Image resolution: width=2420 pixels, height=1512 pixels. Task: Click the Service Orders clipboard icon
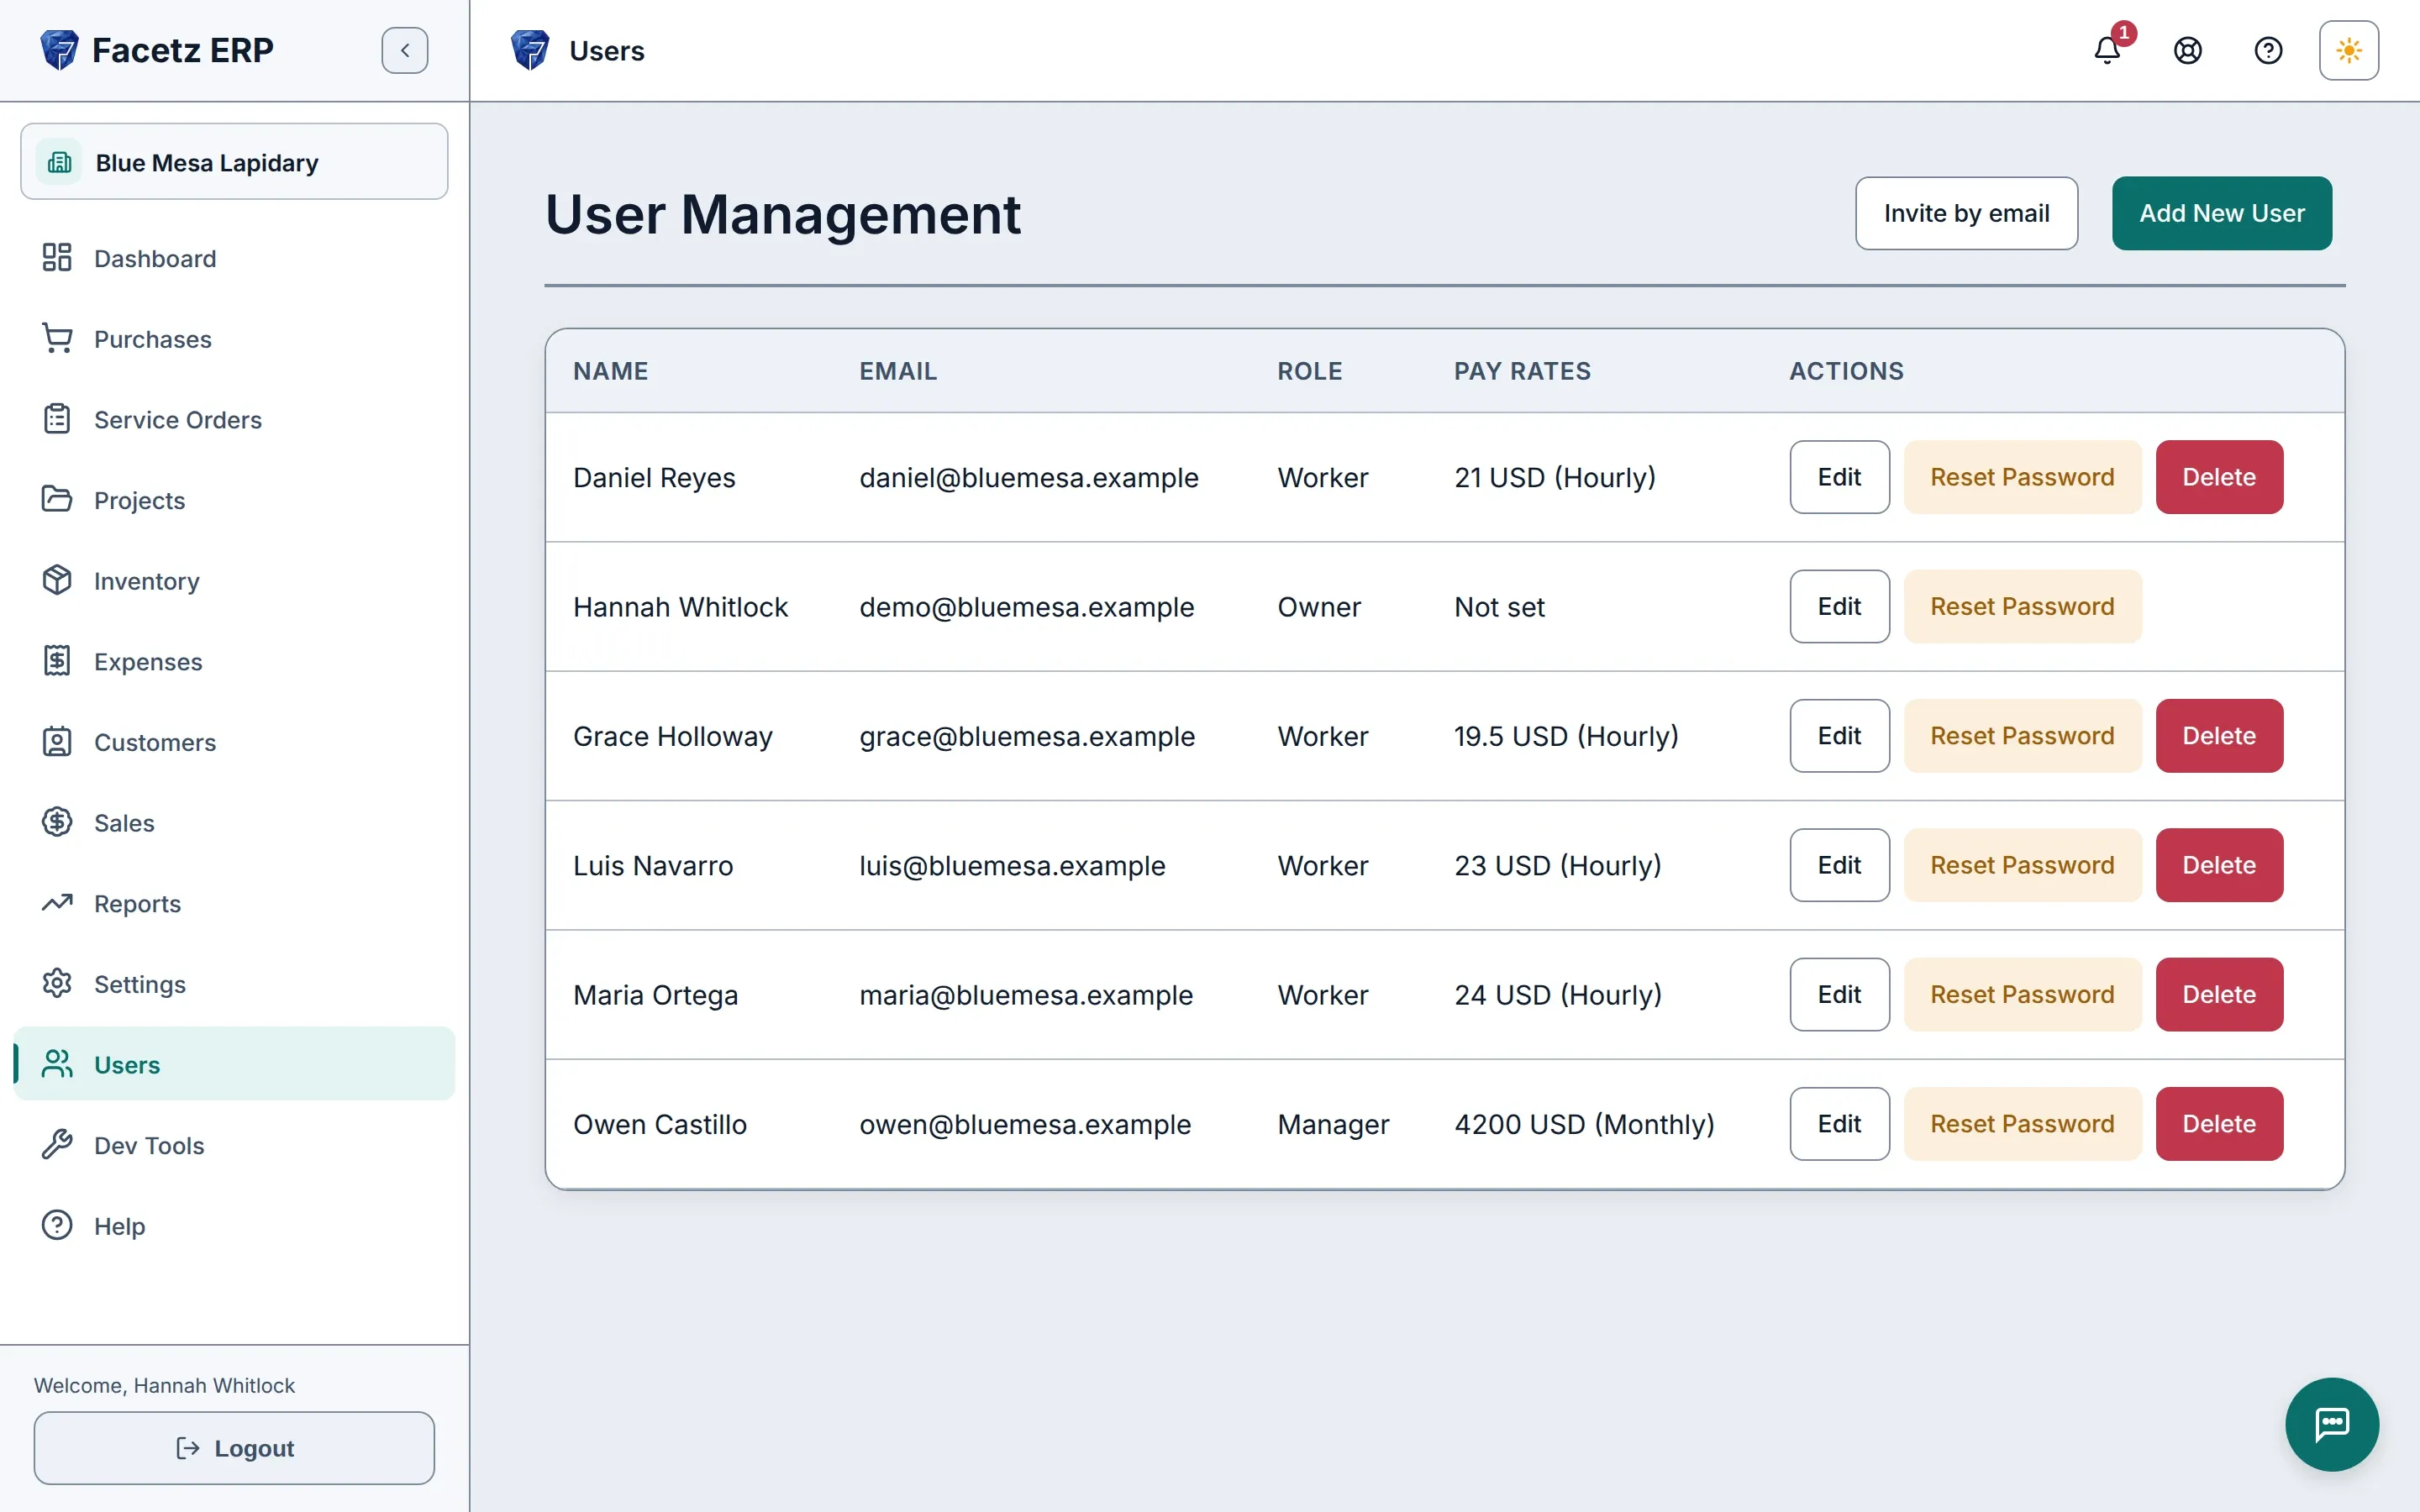coord(57,419)
